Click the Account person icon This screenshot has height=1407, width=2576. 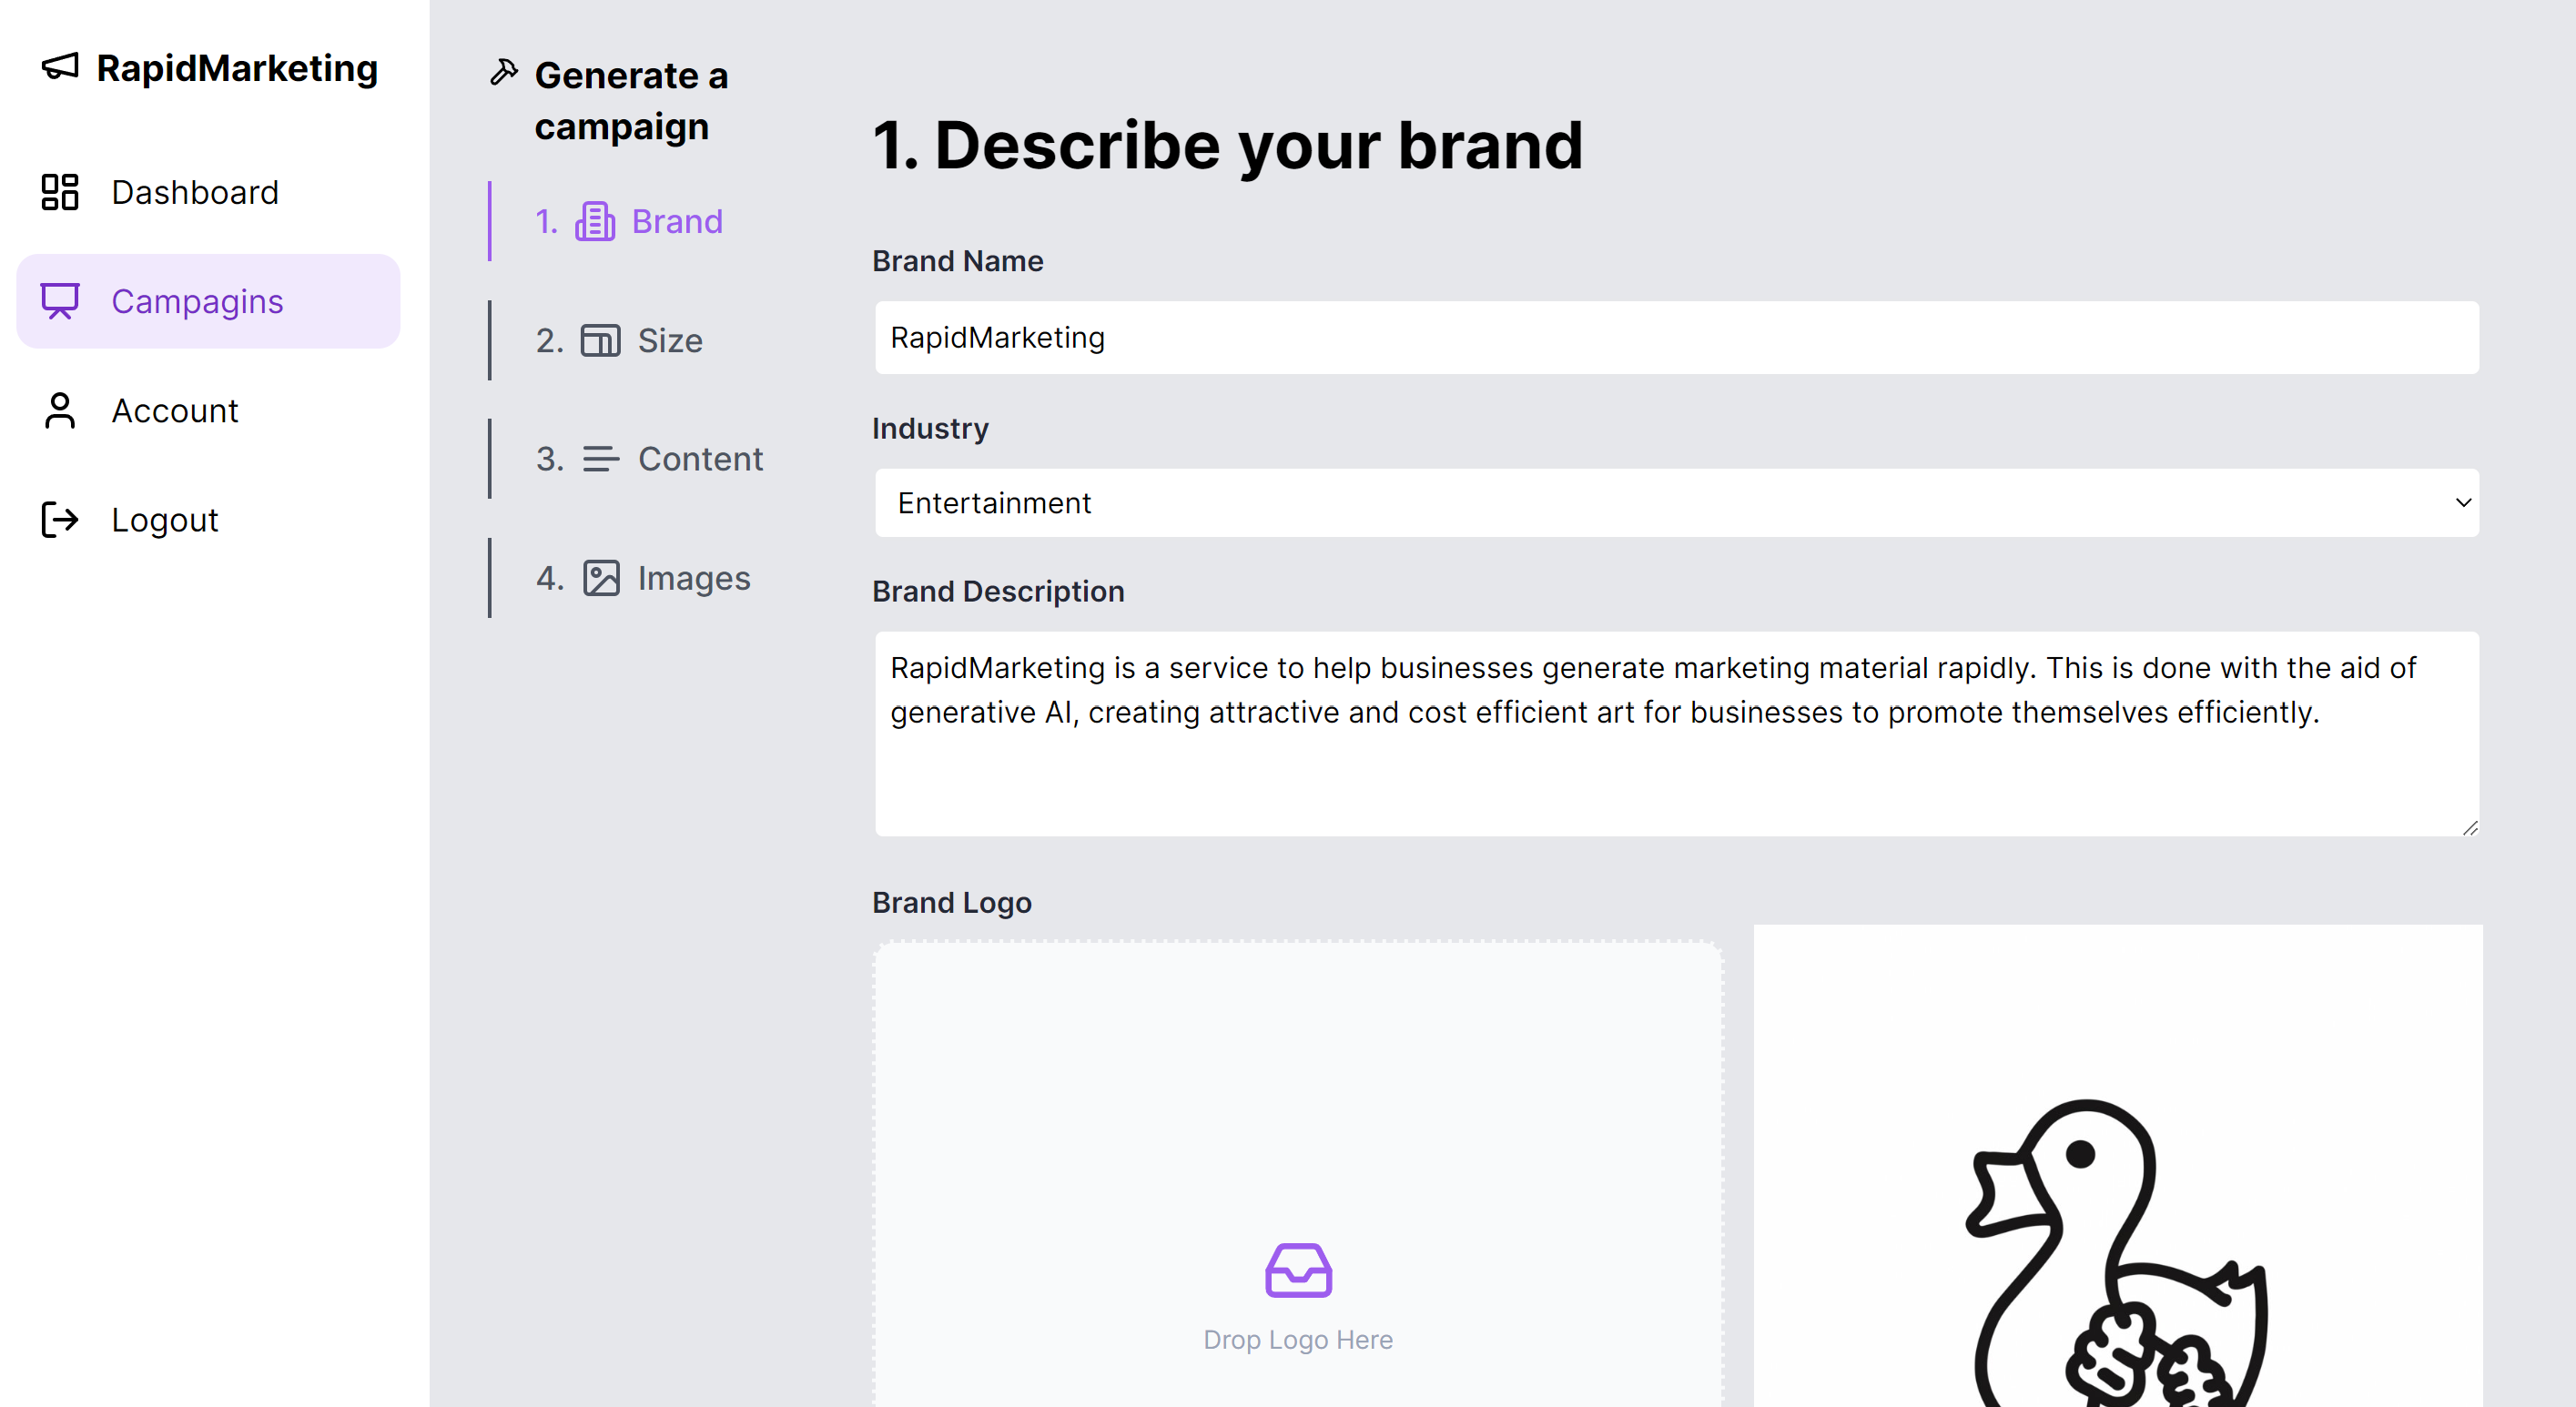pos(60,410)
